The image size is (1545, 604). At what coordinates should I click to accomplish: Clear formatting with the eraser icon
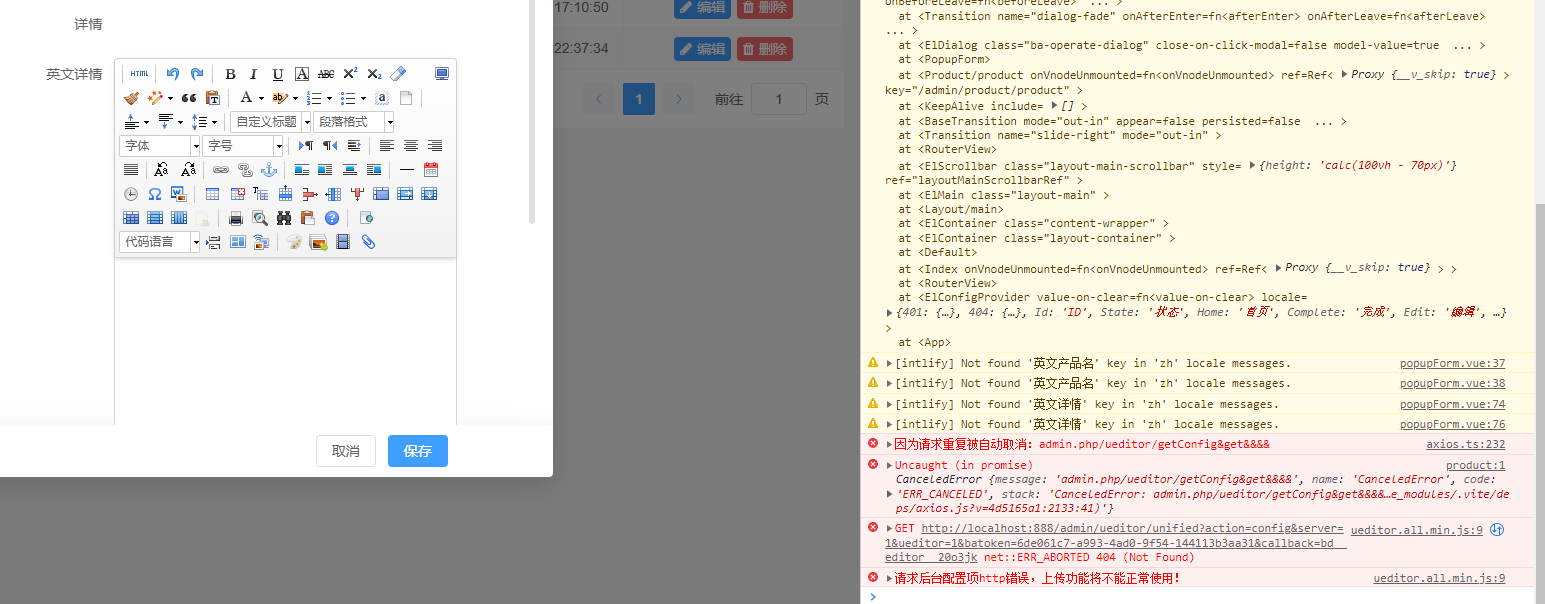pos(398,74)
